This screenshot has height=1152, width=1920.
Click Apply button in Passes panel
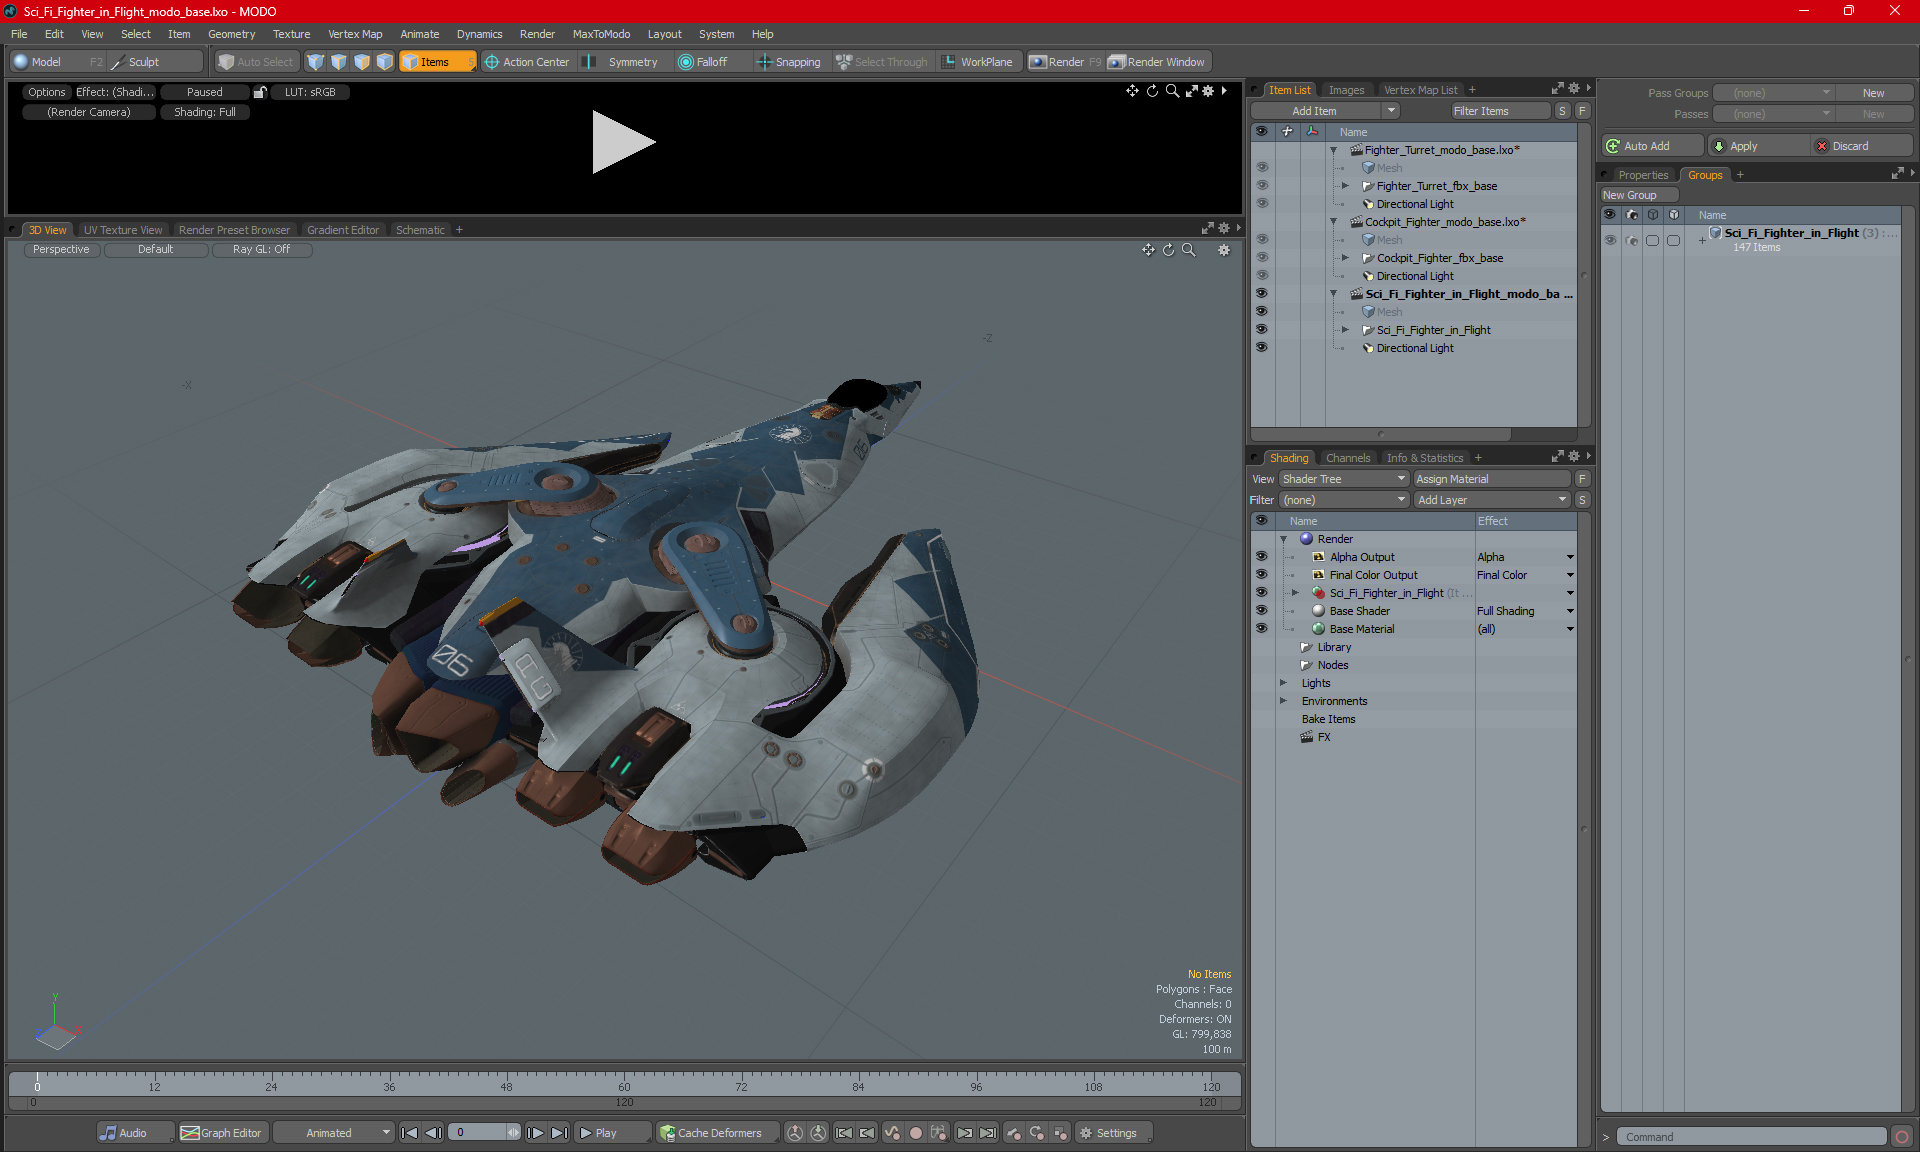coord(1758,146)
